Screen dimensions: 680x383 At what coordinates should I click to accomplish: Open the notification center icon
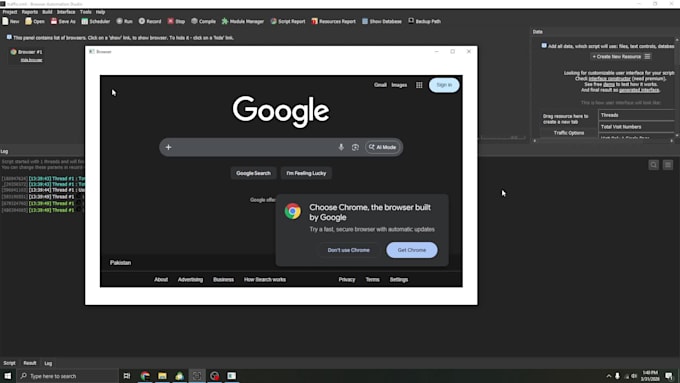click(x=669, y=376)
